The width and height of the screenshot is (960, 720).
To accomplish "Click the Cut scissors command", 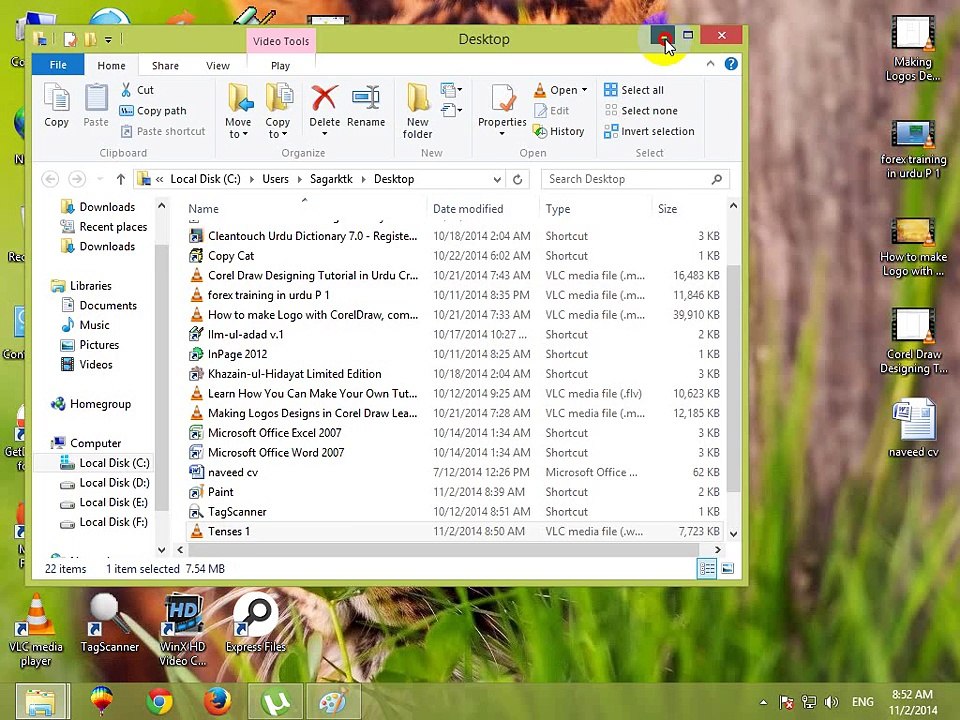I will point(137,90).
